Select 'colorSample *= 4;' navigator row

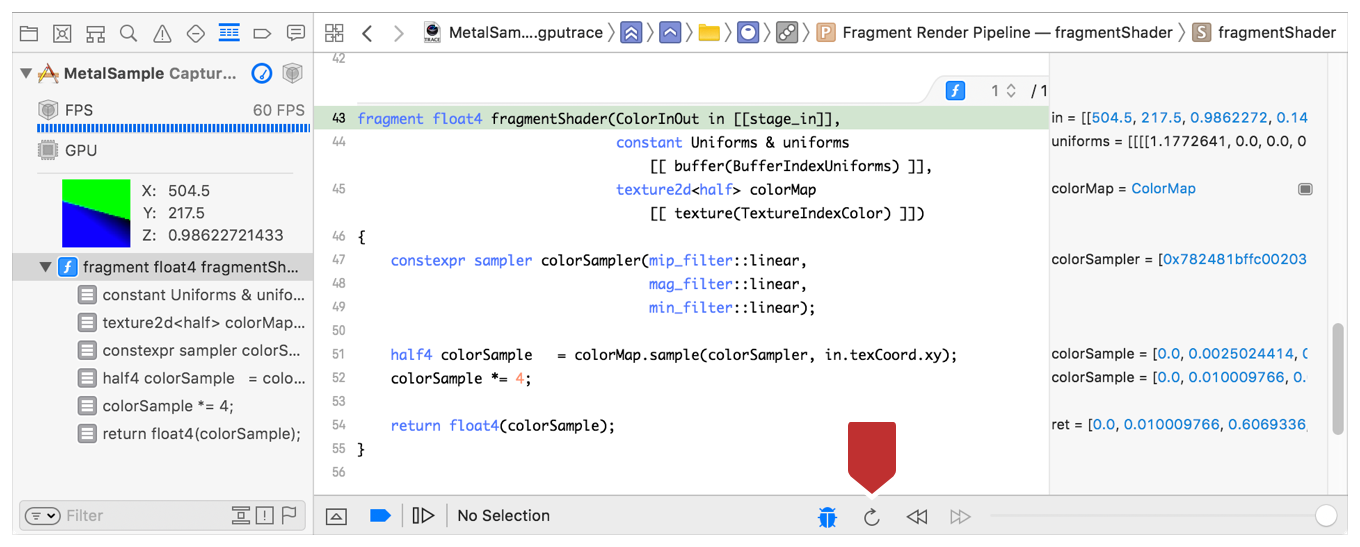[x=163, y=406]
